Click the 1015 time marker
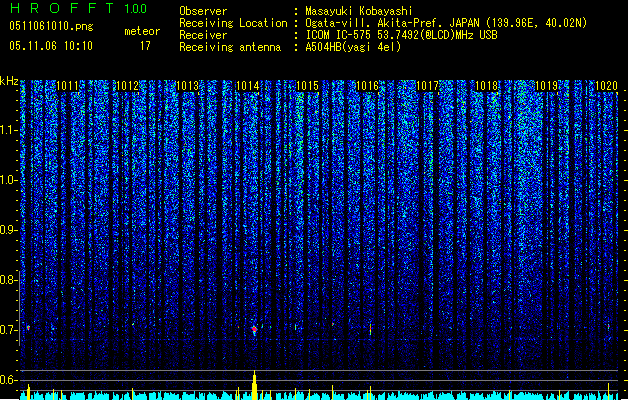The width and height of the screenshot is (629, 400). (x=307, y=86)
